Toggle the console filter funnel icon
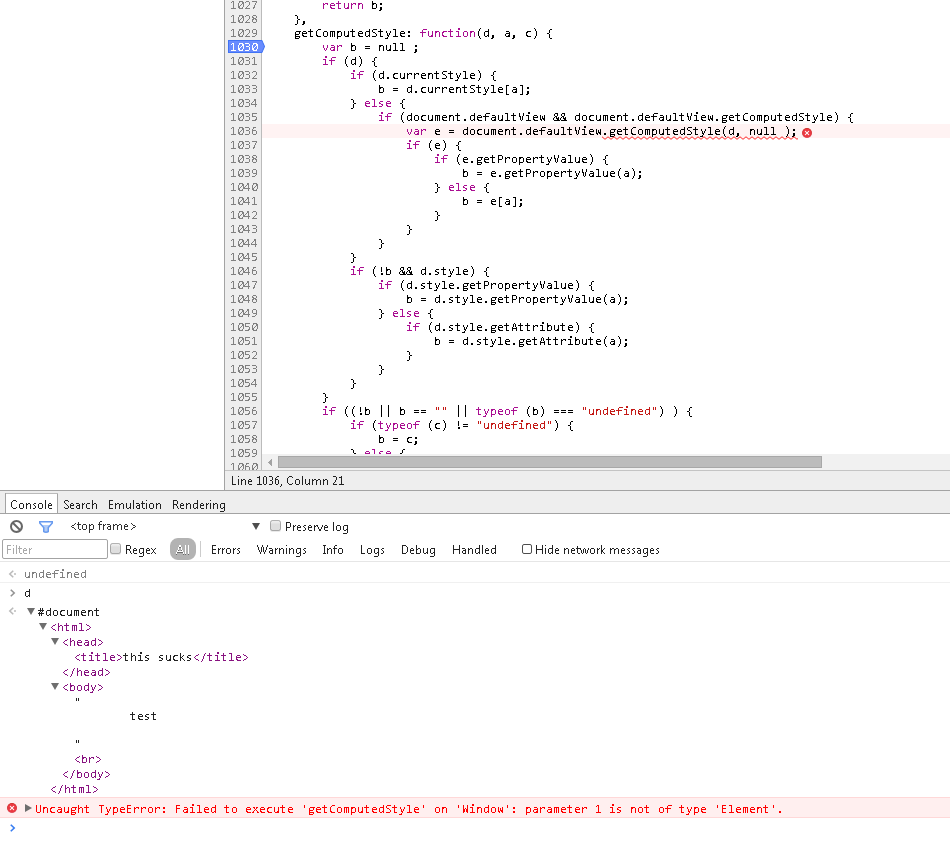 tap(46, 526)
